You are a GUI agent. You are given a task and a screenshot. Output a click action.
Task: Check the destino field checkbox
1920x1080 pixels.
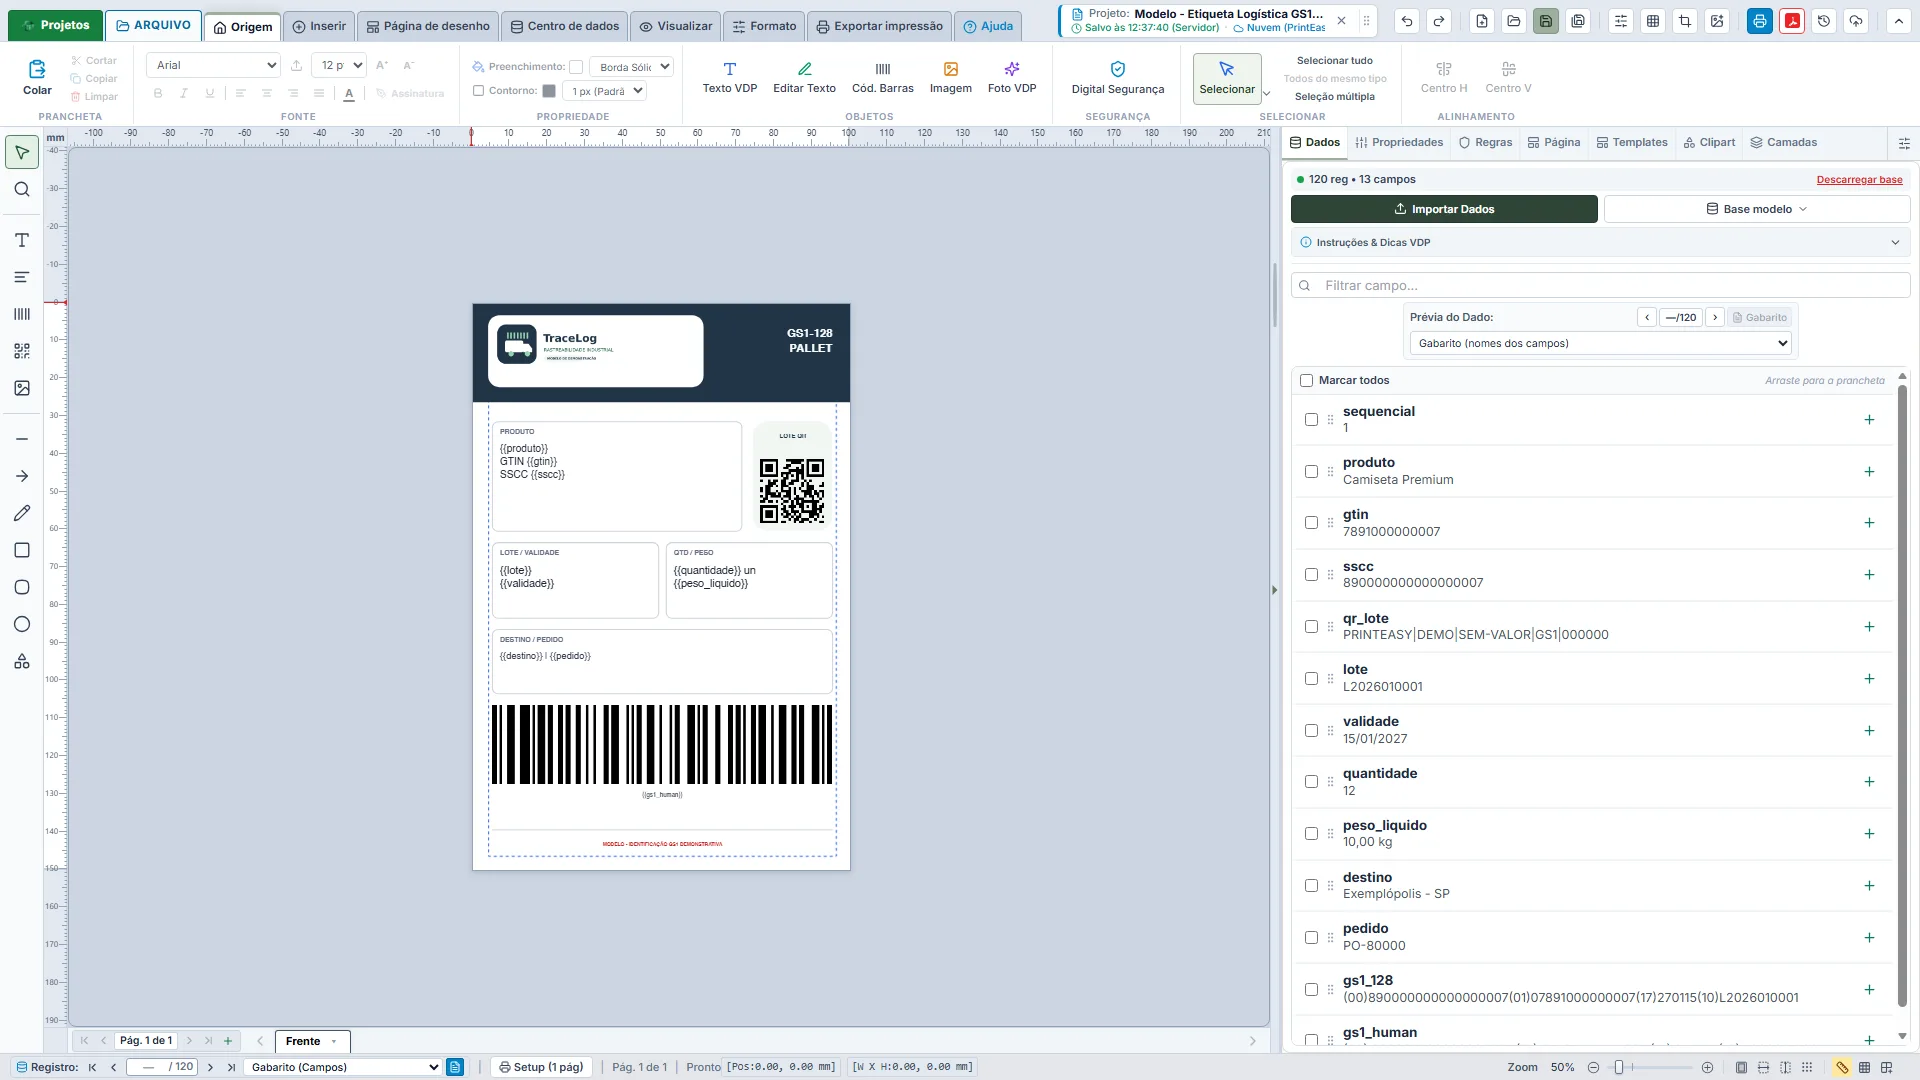pos(1311,886)
